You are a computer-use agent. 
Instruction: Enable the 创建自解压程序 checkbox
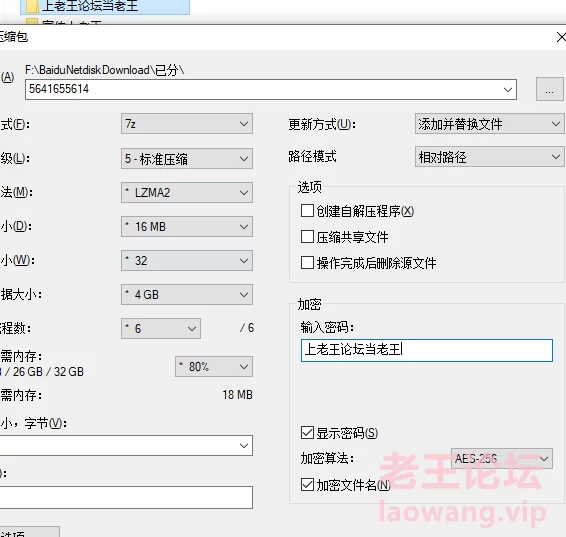(307, 211)
